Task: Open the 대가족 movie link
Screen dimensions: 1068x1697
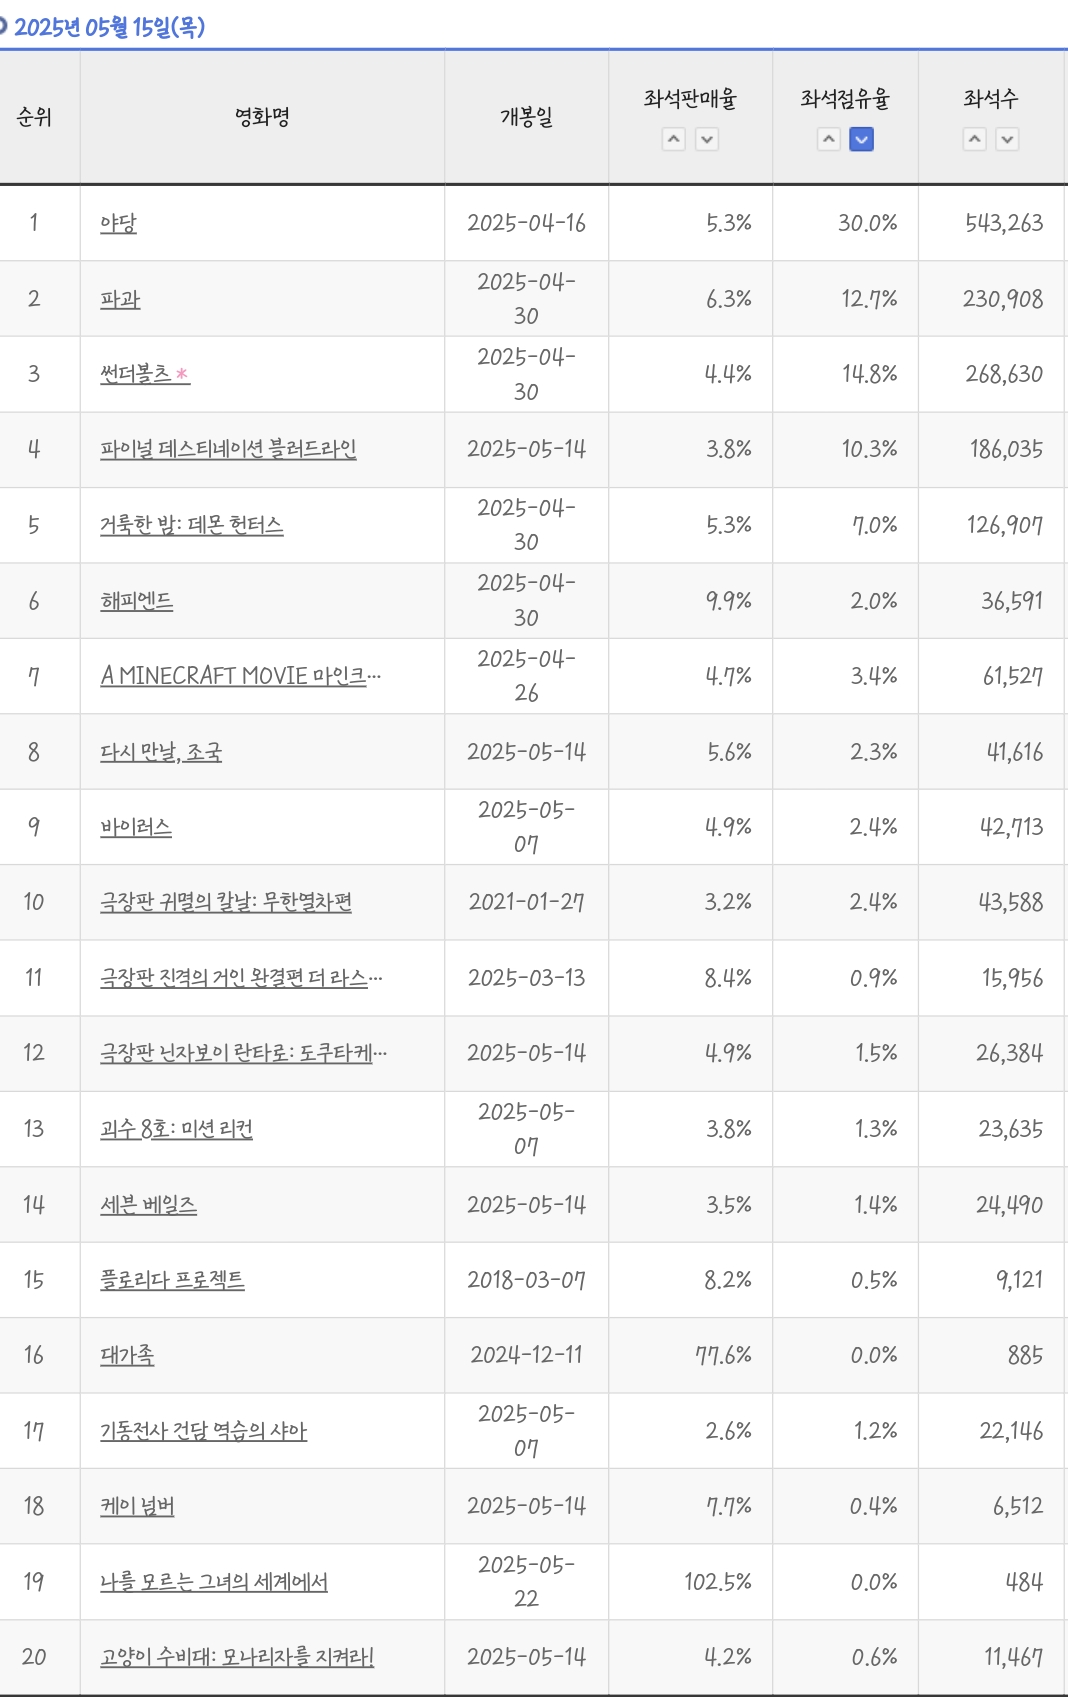Action: 127,1355
